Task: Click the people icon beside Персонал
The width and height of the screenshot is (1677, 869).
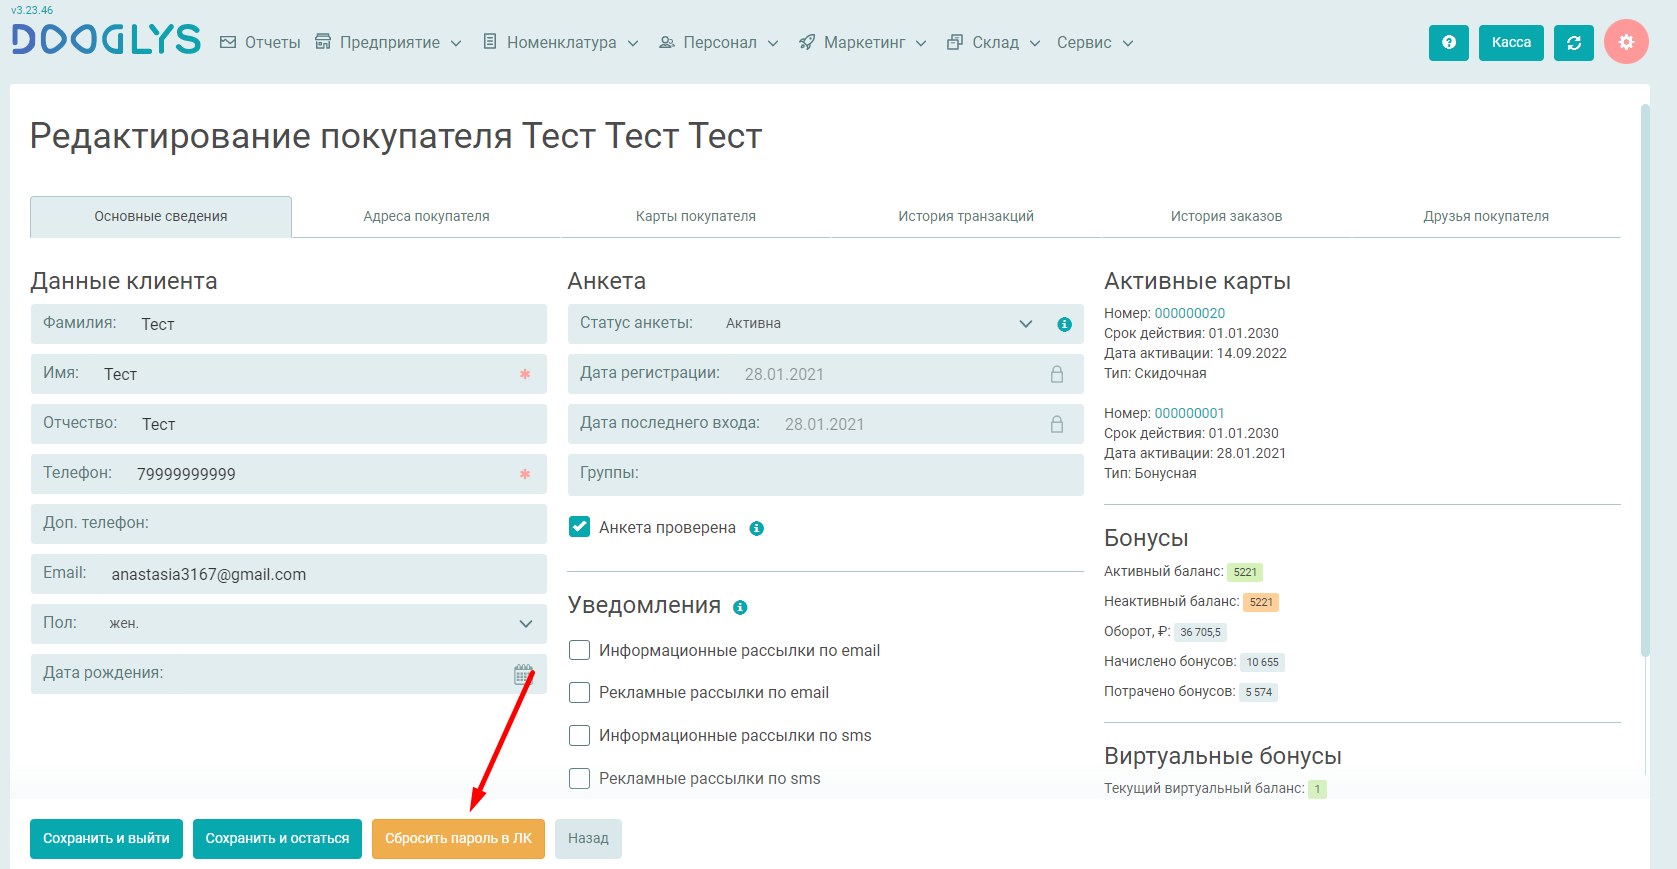Action: point(667,42)
